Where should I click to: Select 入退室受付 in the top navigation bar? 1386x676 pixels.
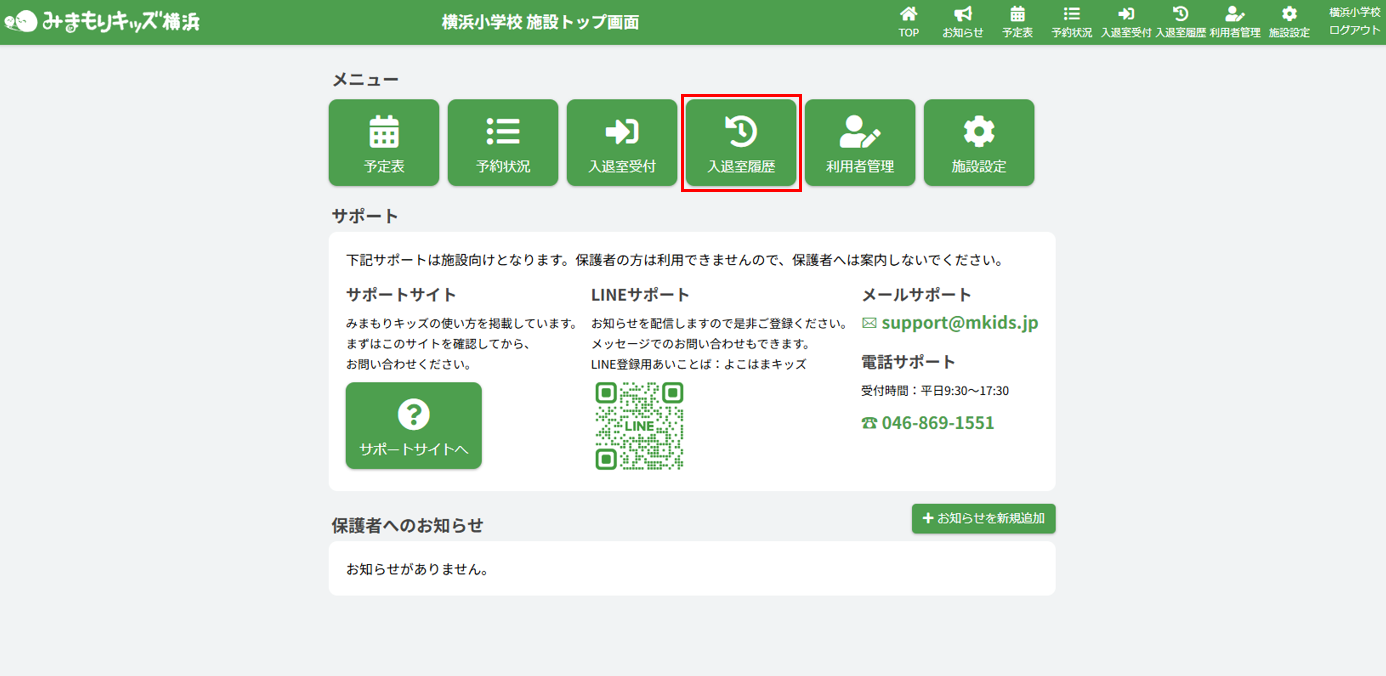[x=1126, y=22]
